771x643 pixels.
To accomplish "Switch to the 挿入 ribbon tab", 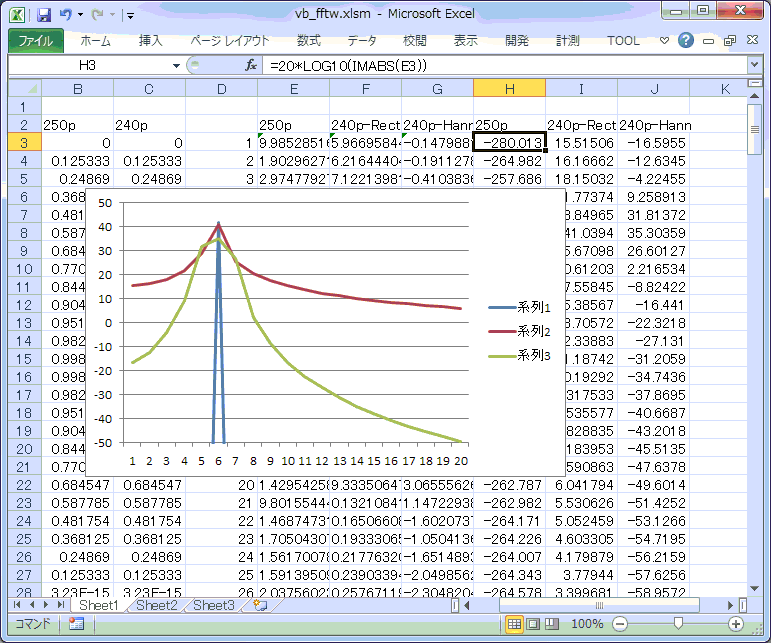I will (x=150, y=40).
